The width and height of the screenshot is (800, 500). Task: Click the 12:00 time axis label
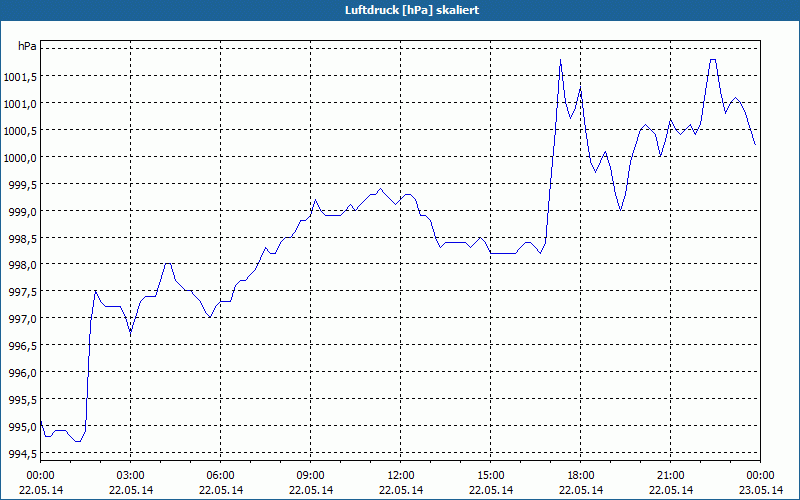[x=401, y=476]
